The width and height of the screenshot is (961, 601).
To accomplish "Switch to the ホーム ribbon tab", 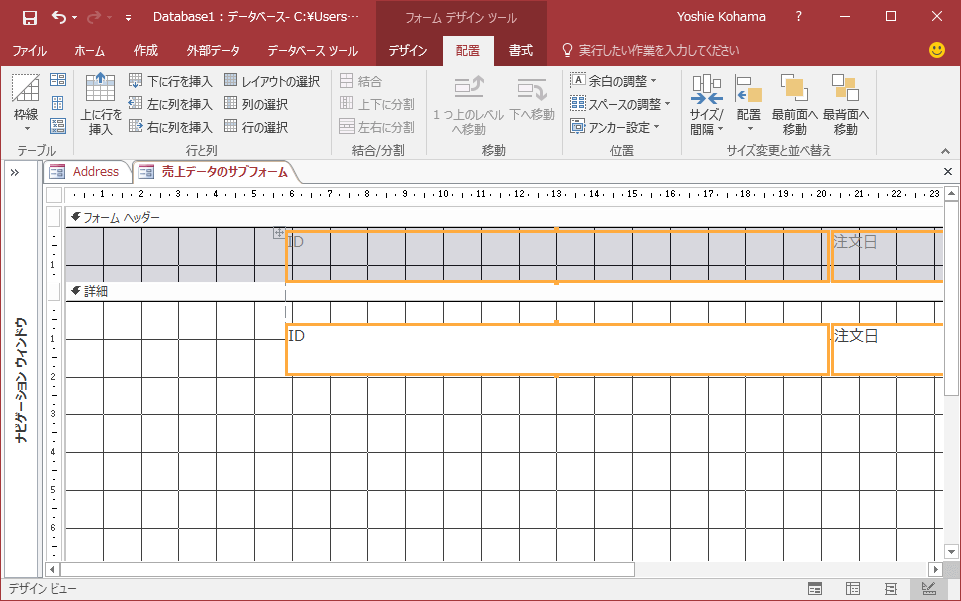I will (x=89, y=51).
